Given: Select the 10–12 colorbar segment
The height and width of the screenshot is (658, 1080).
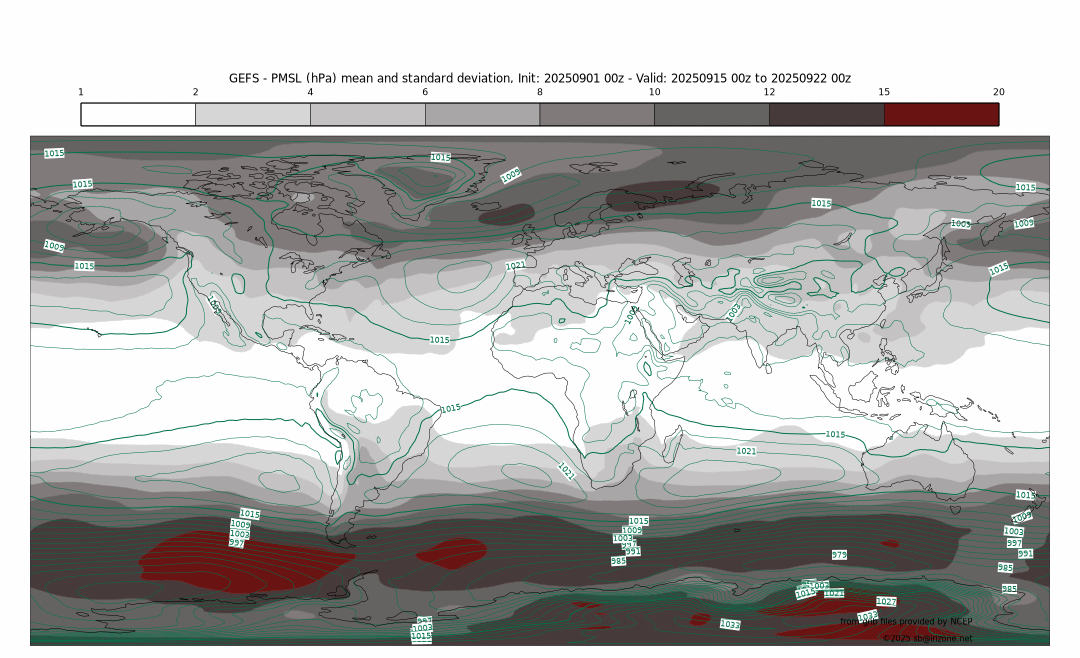Looking at the screenshot, I should coord(711,114).
